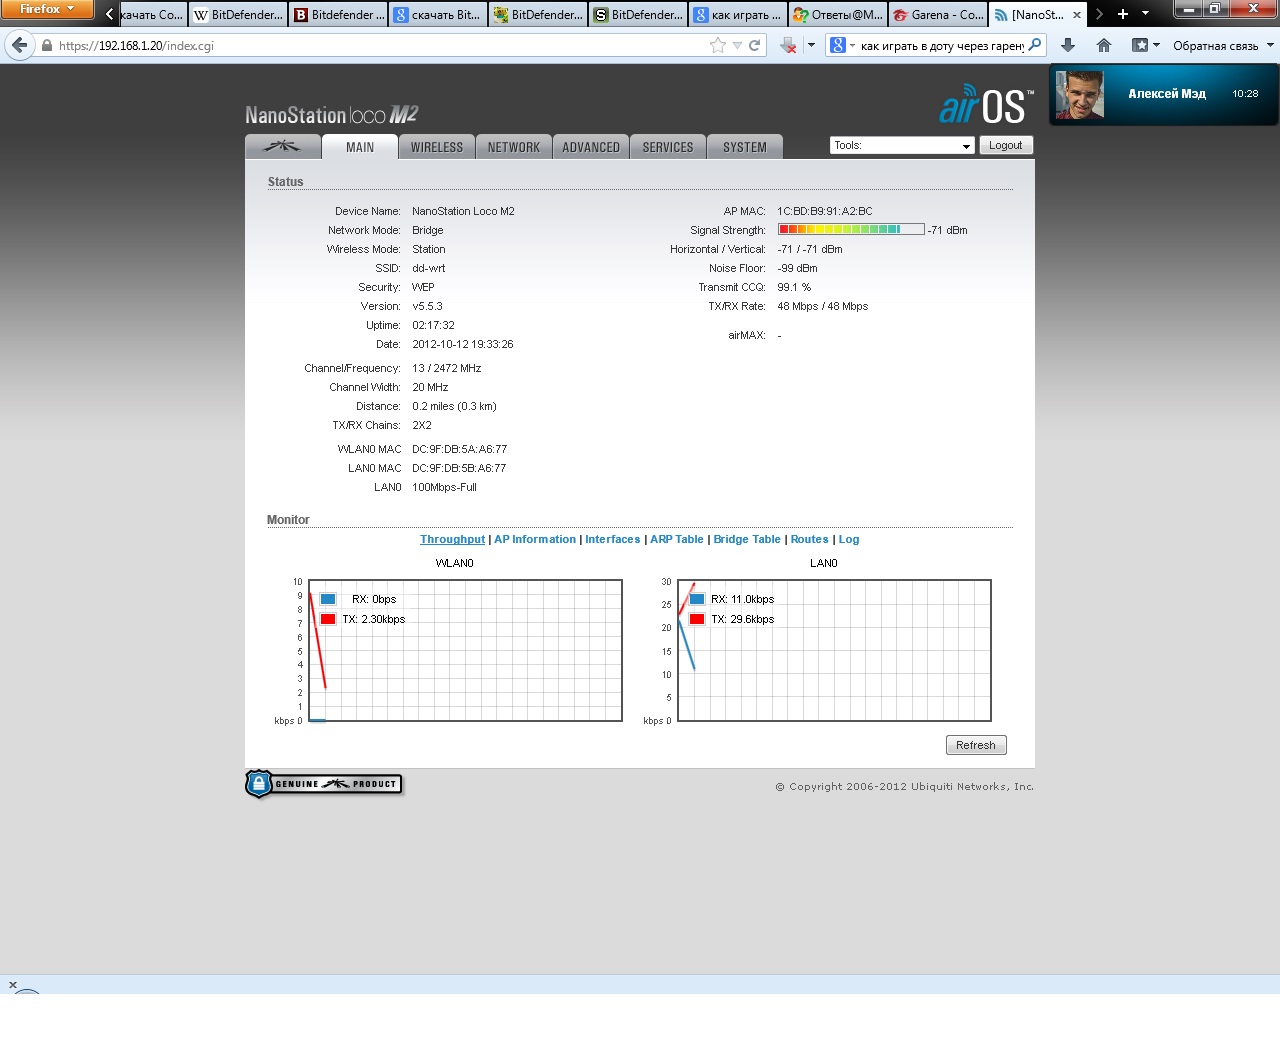
Task: Click the 48 Mbps / 48 Mbps rate value
Action: pos(823,306)
